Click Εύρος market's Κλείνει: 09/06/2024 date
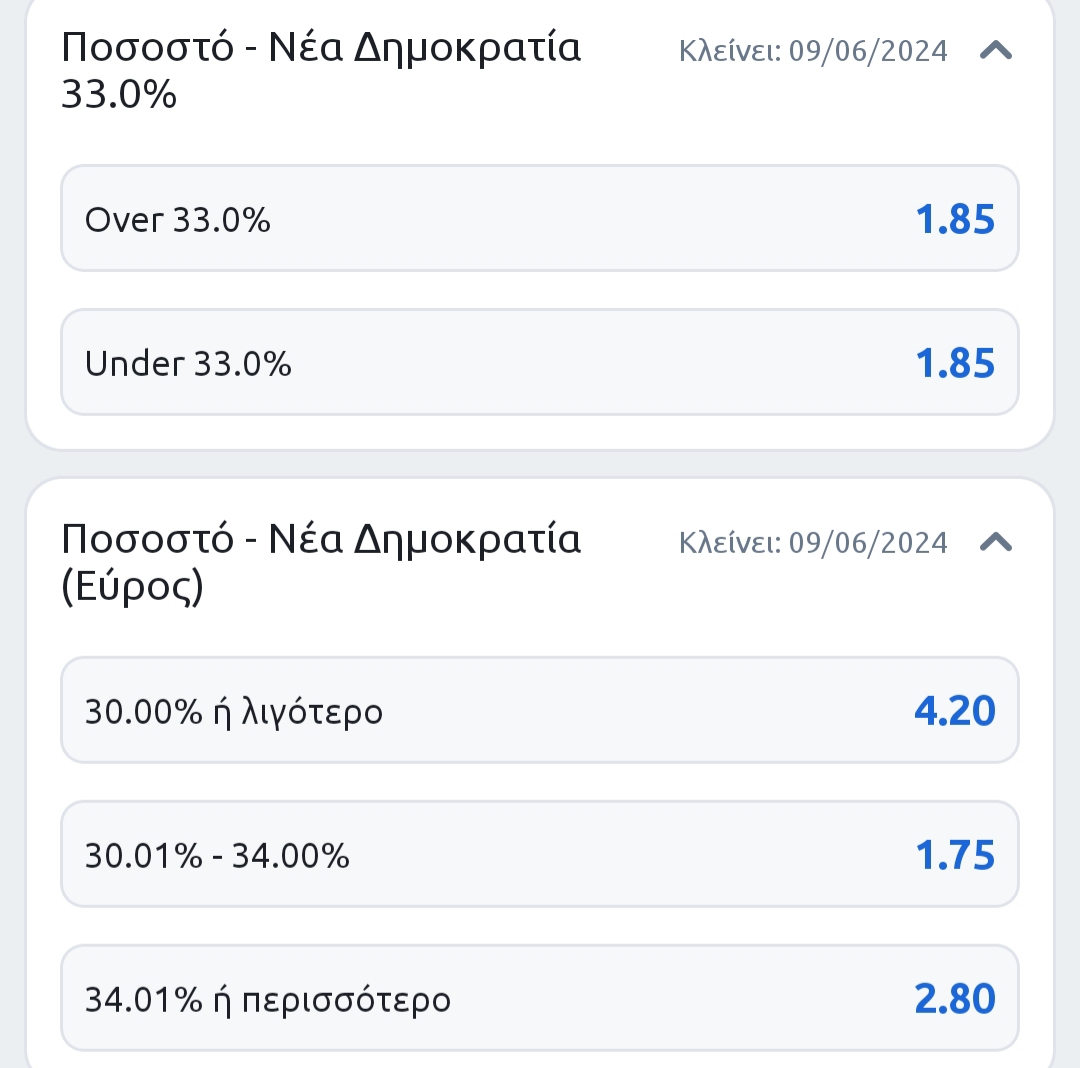This screenshot has height=1068, width=1080. click(x=813, y=543)
